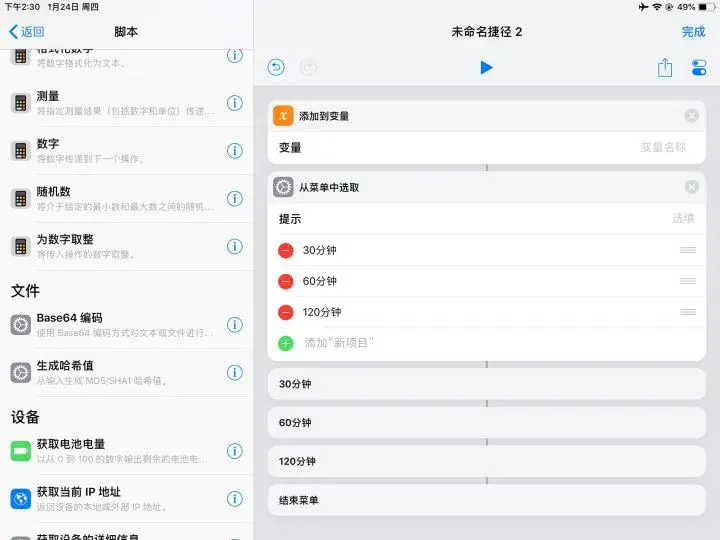
Task: Grab the reorder handle for 60分钟
Action: click(x=687, y=281)
